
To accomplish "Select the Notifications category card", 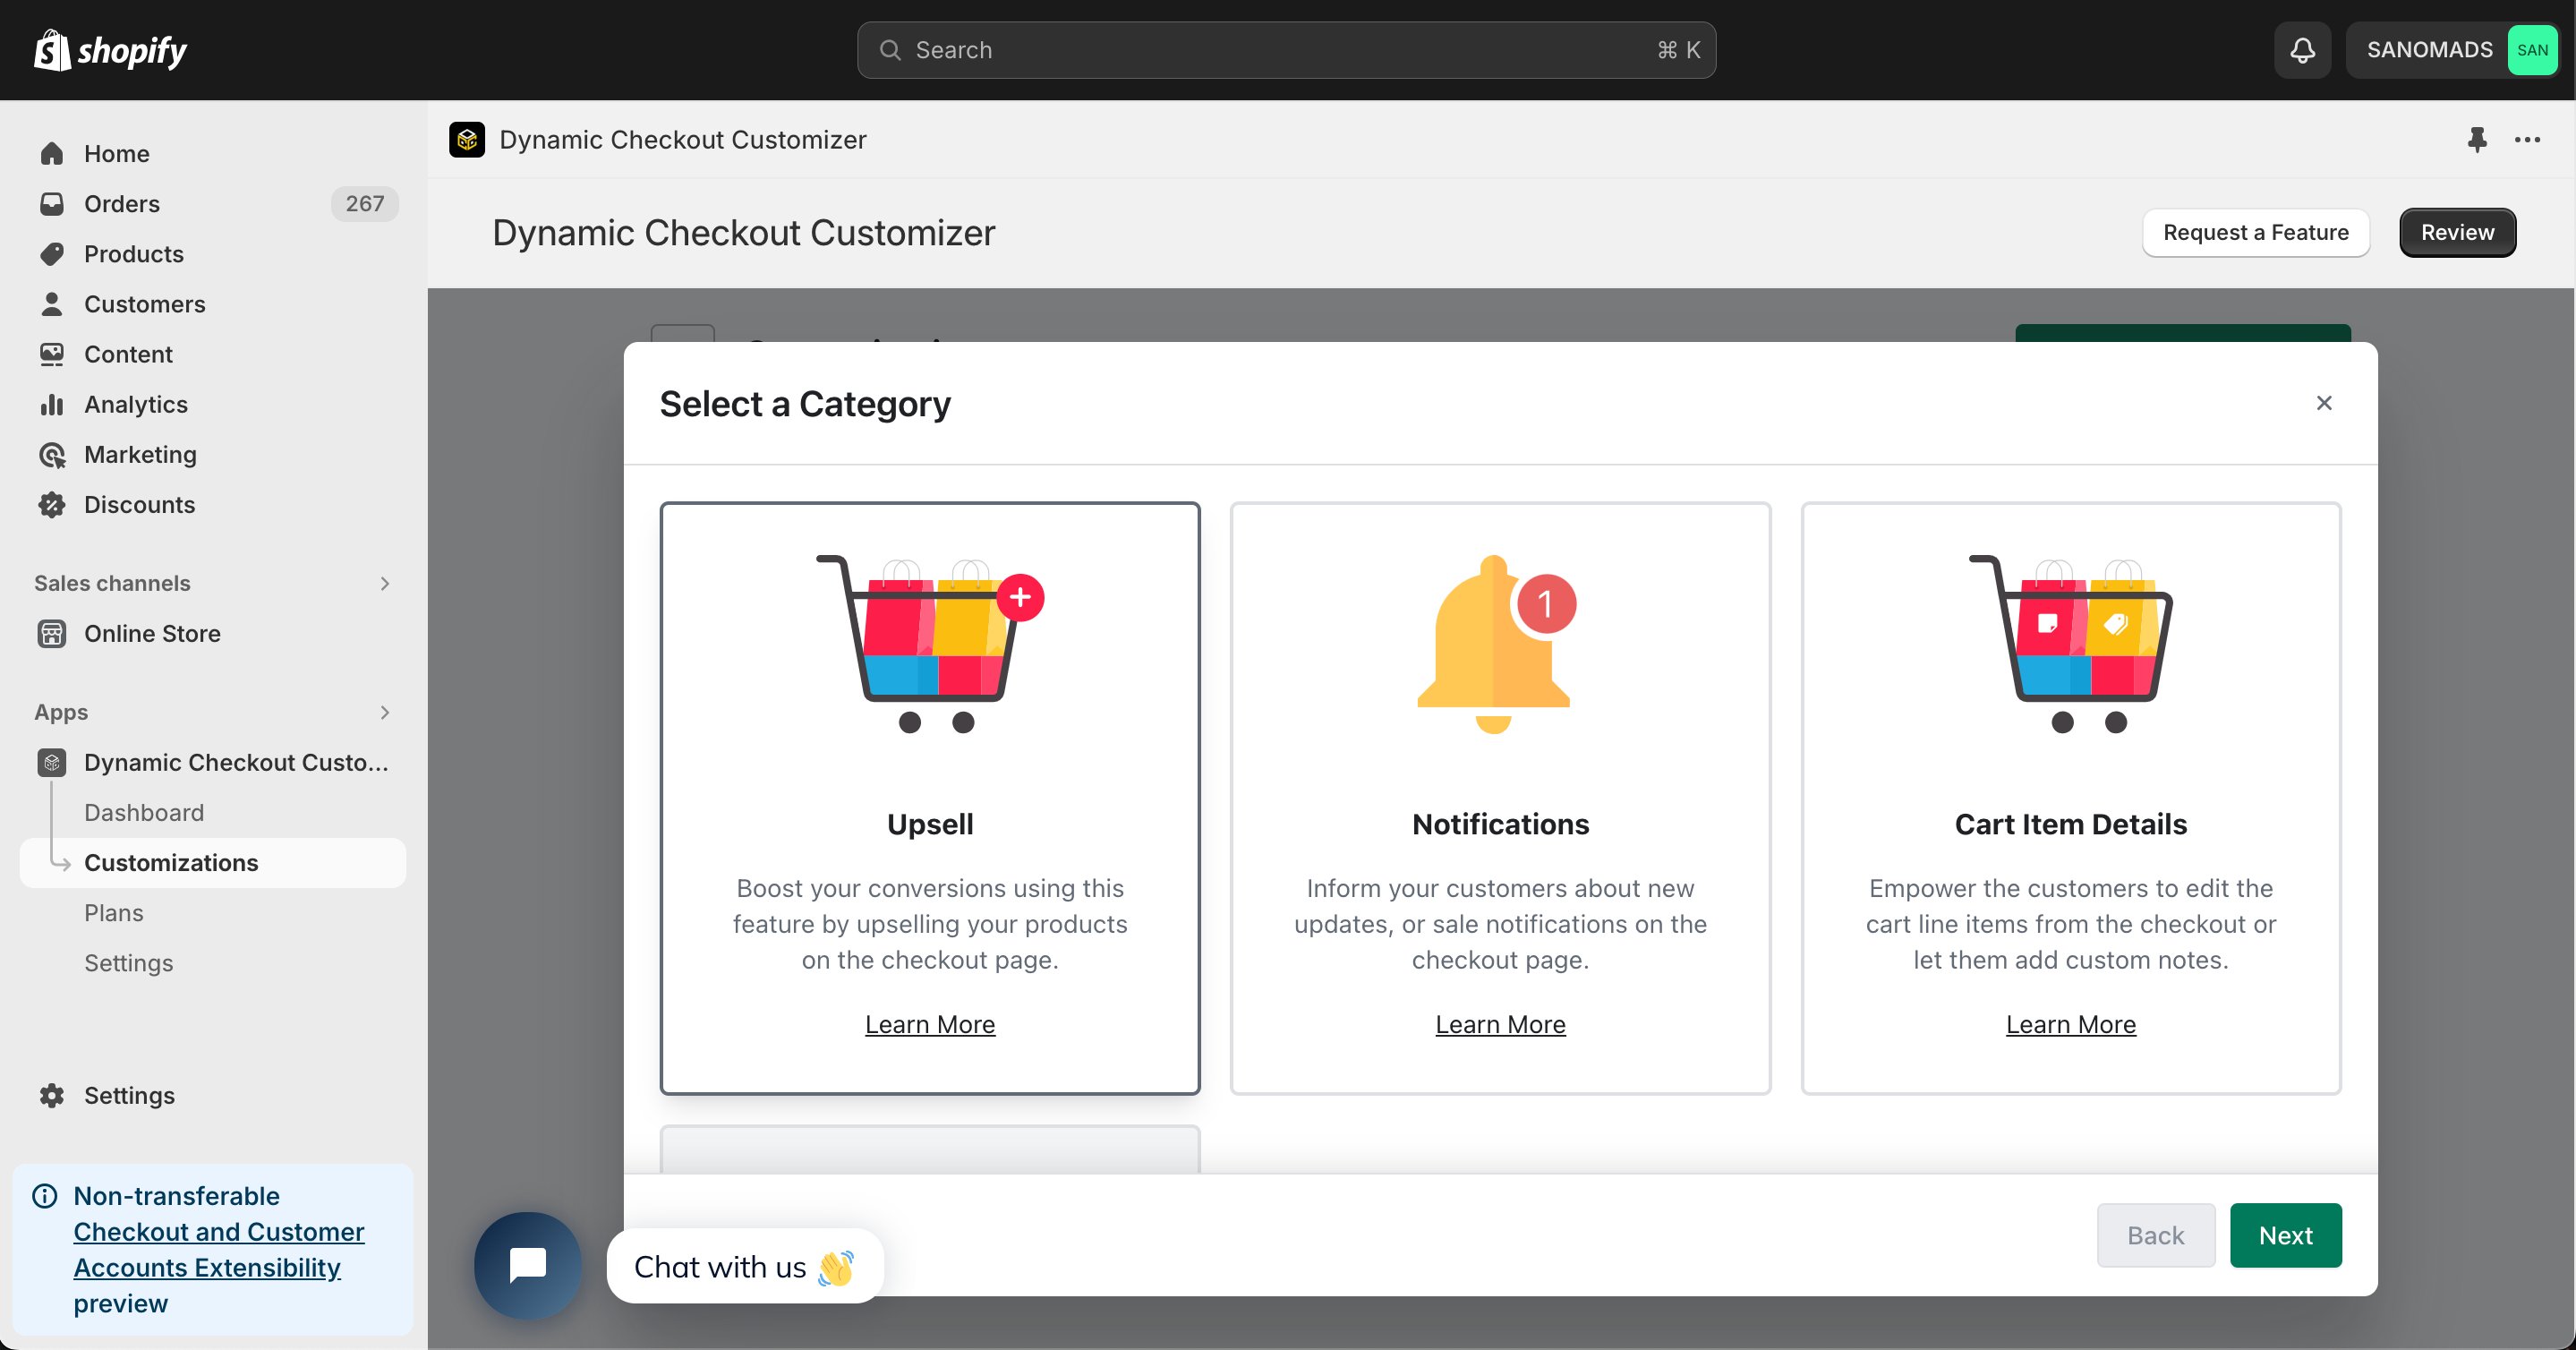I will [x=1500, y=798].
